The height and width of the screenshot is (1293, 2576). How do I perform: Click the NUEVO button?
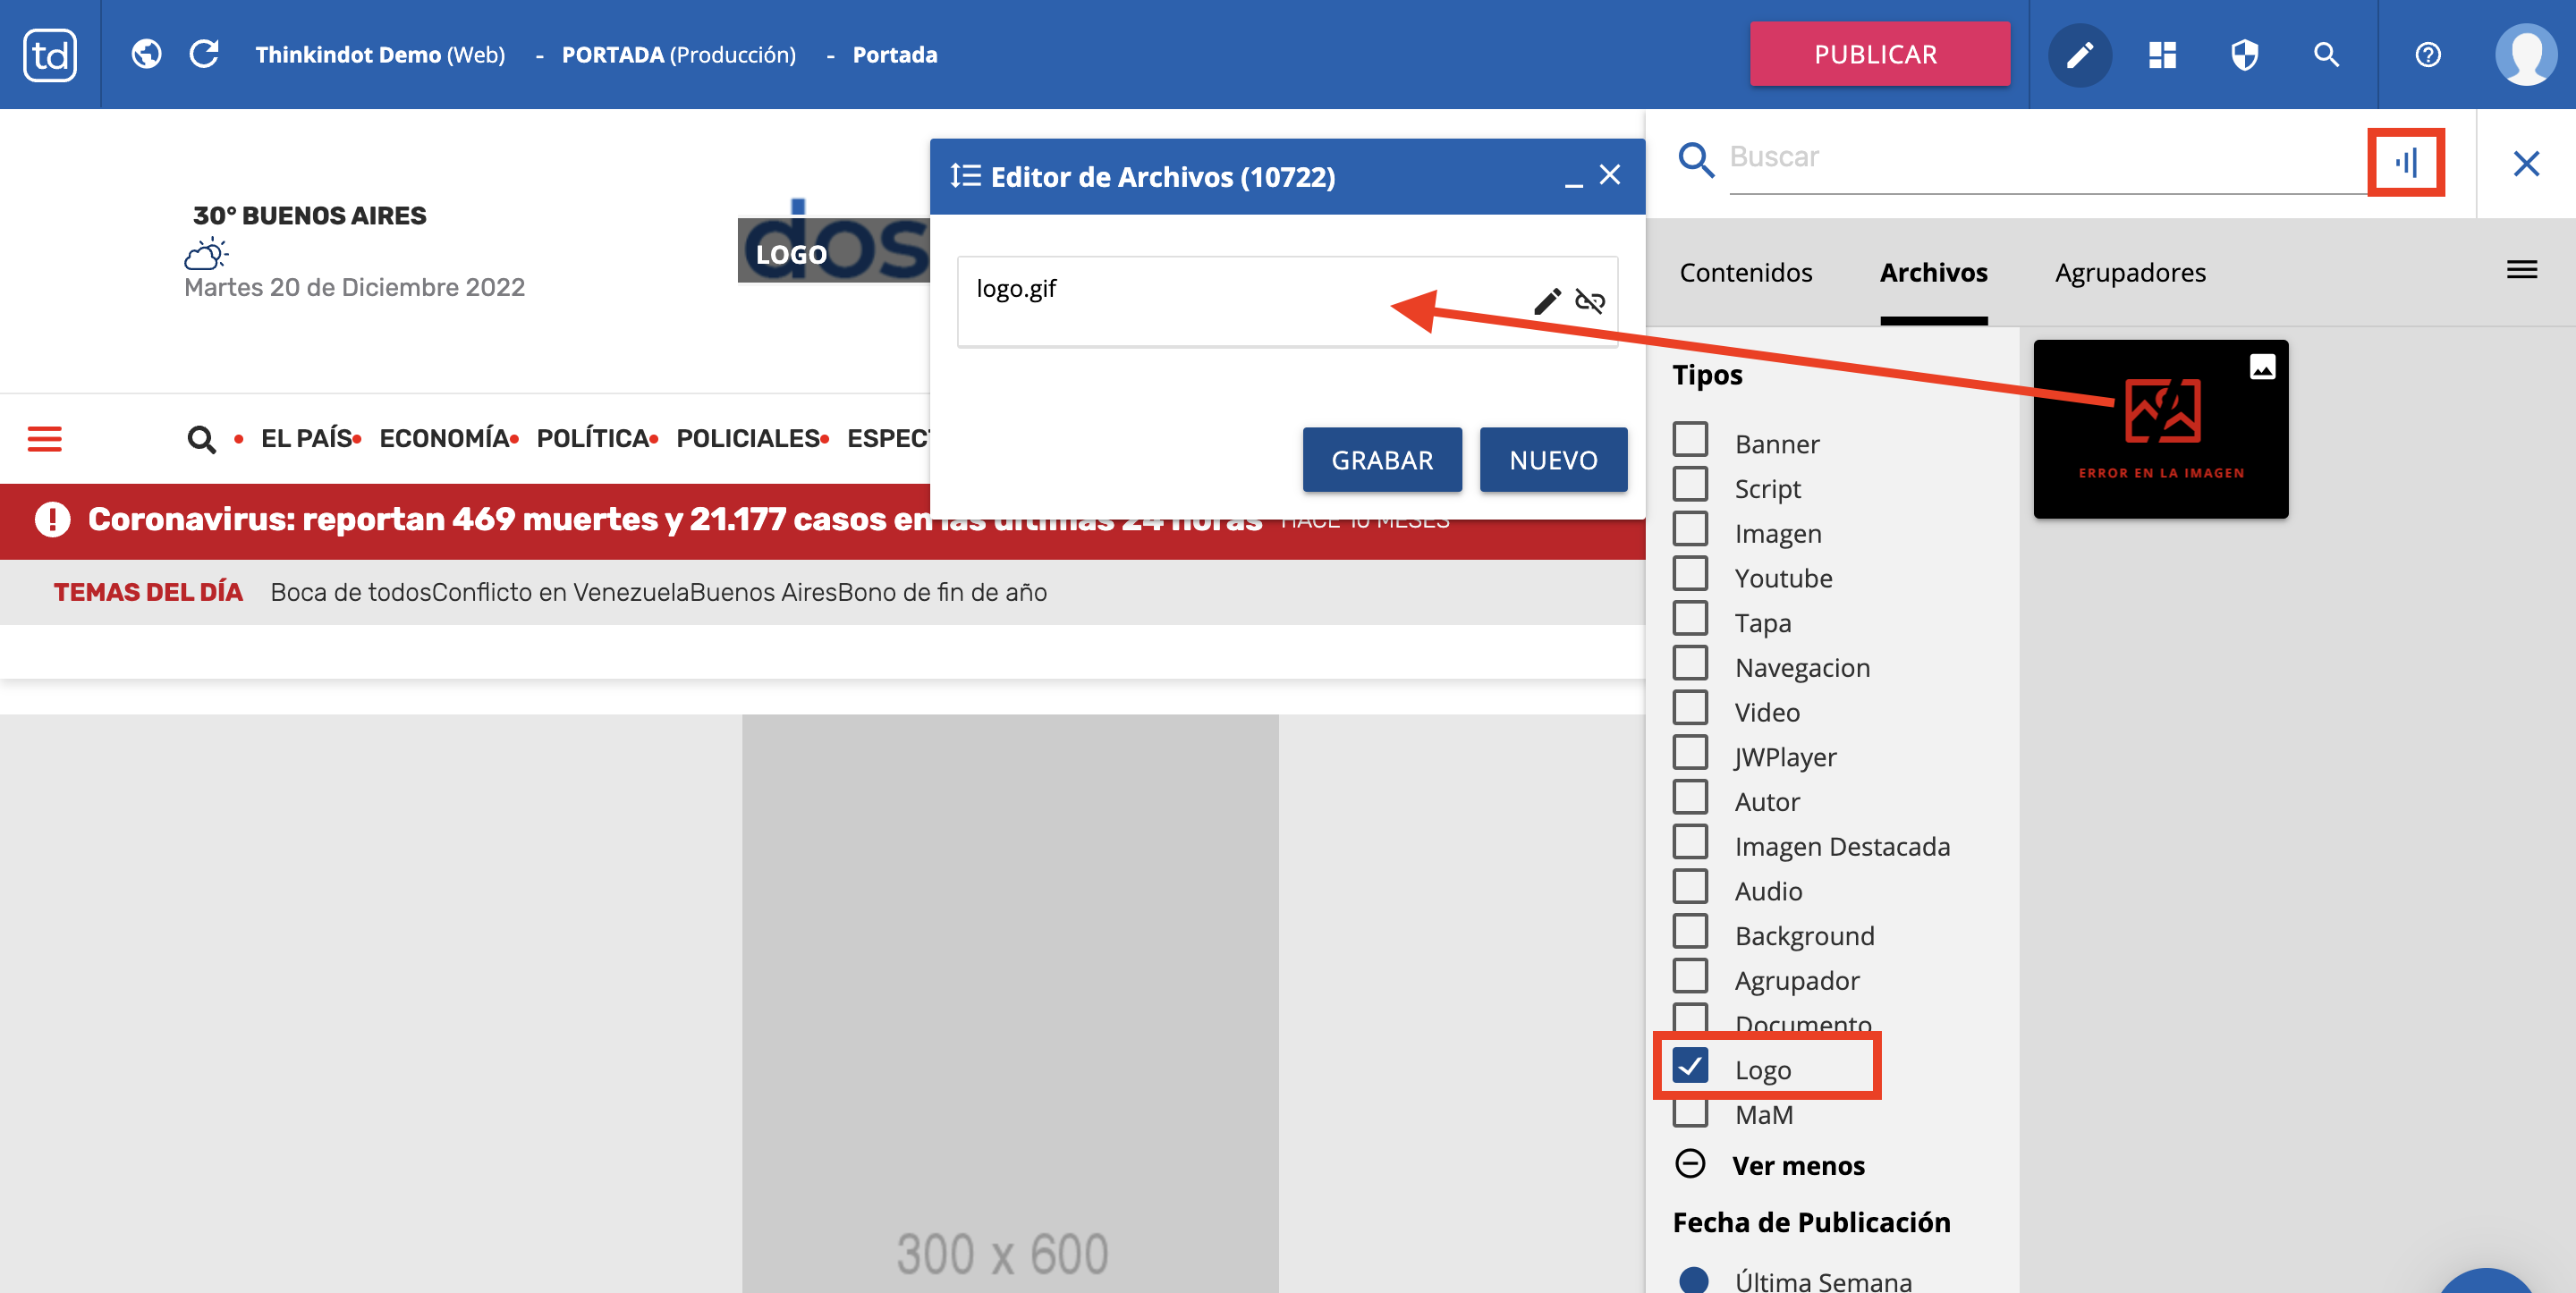[1553, 459]
